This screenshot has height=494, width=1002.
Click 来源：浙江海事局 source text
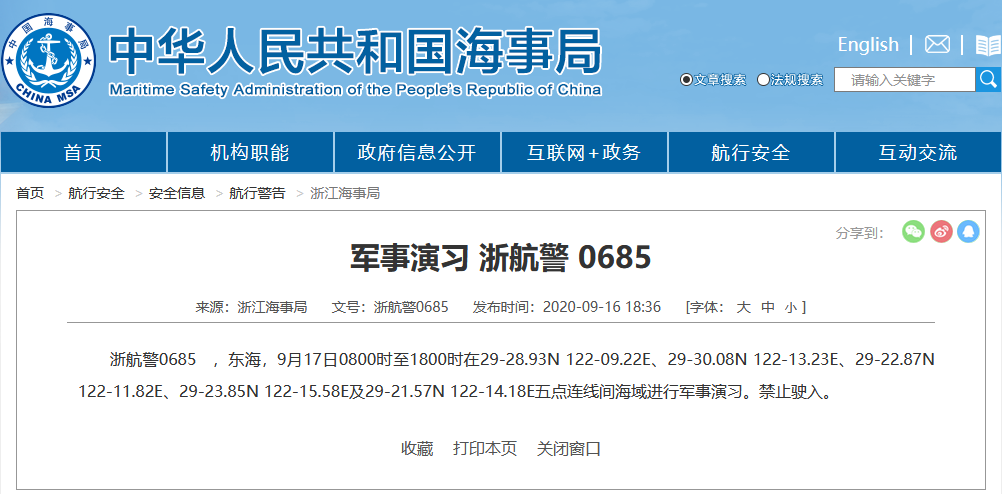point(251,307)
